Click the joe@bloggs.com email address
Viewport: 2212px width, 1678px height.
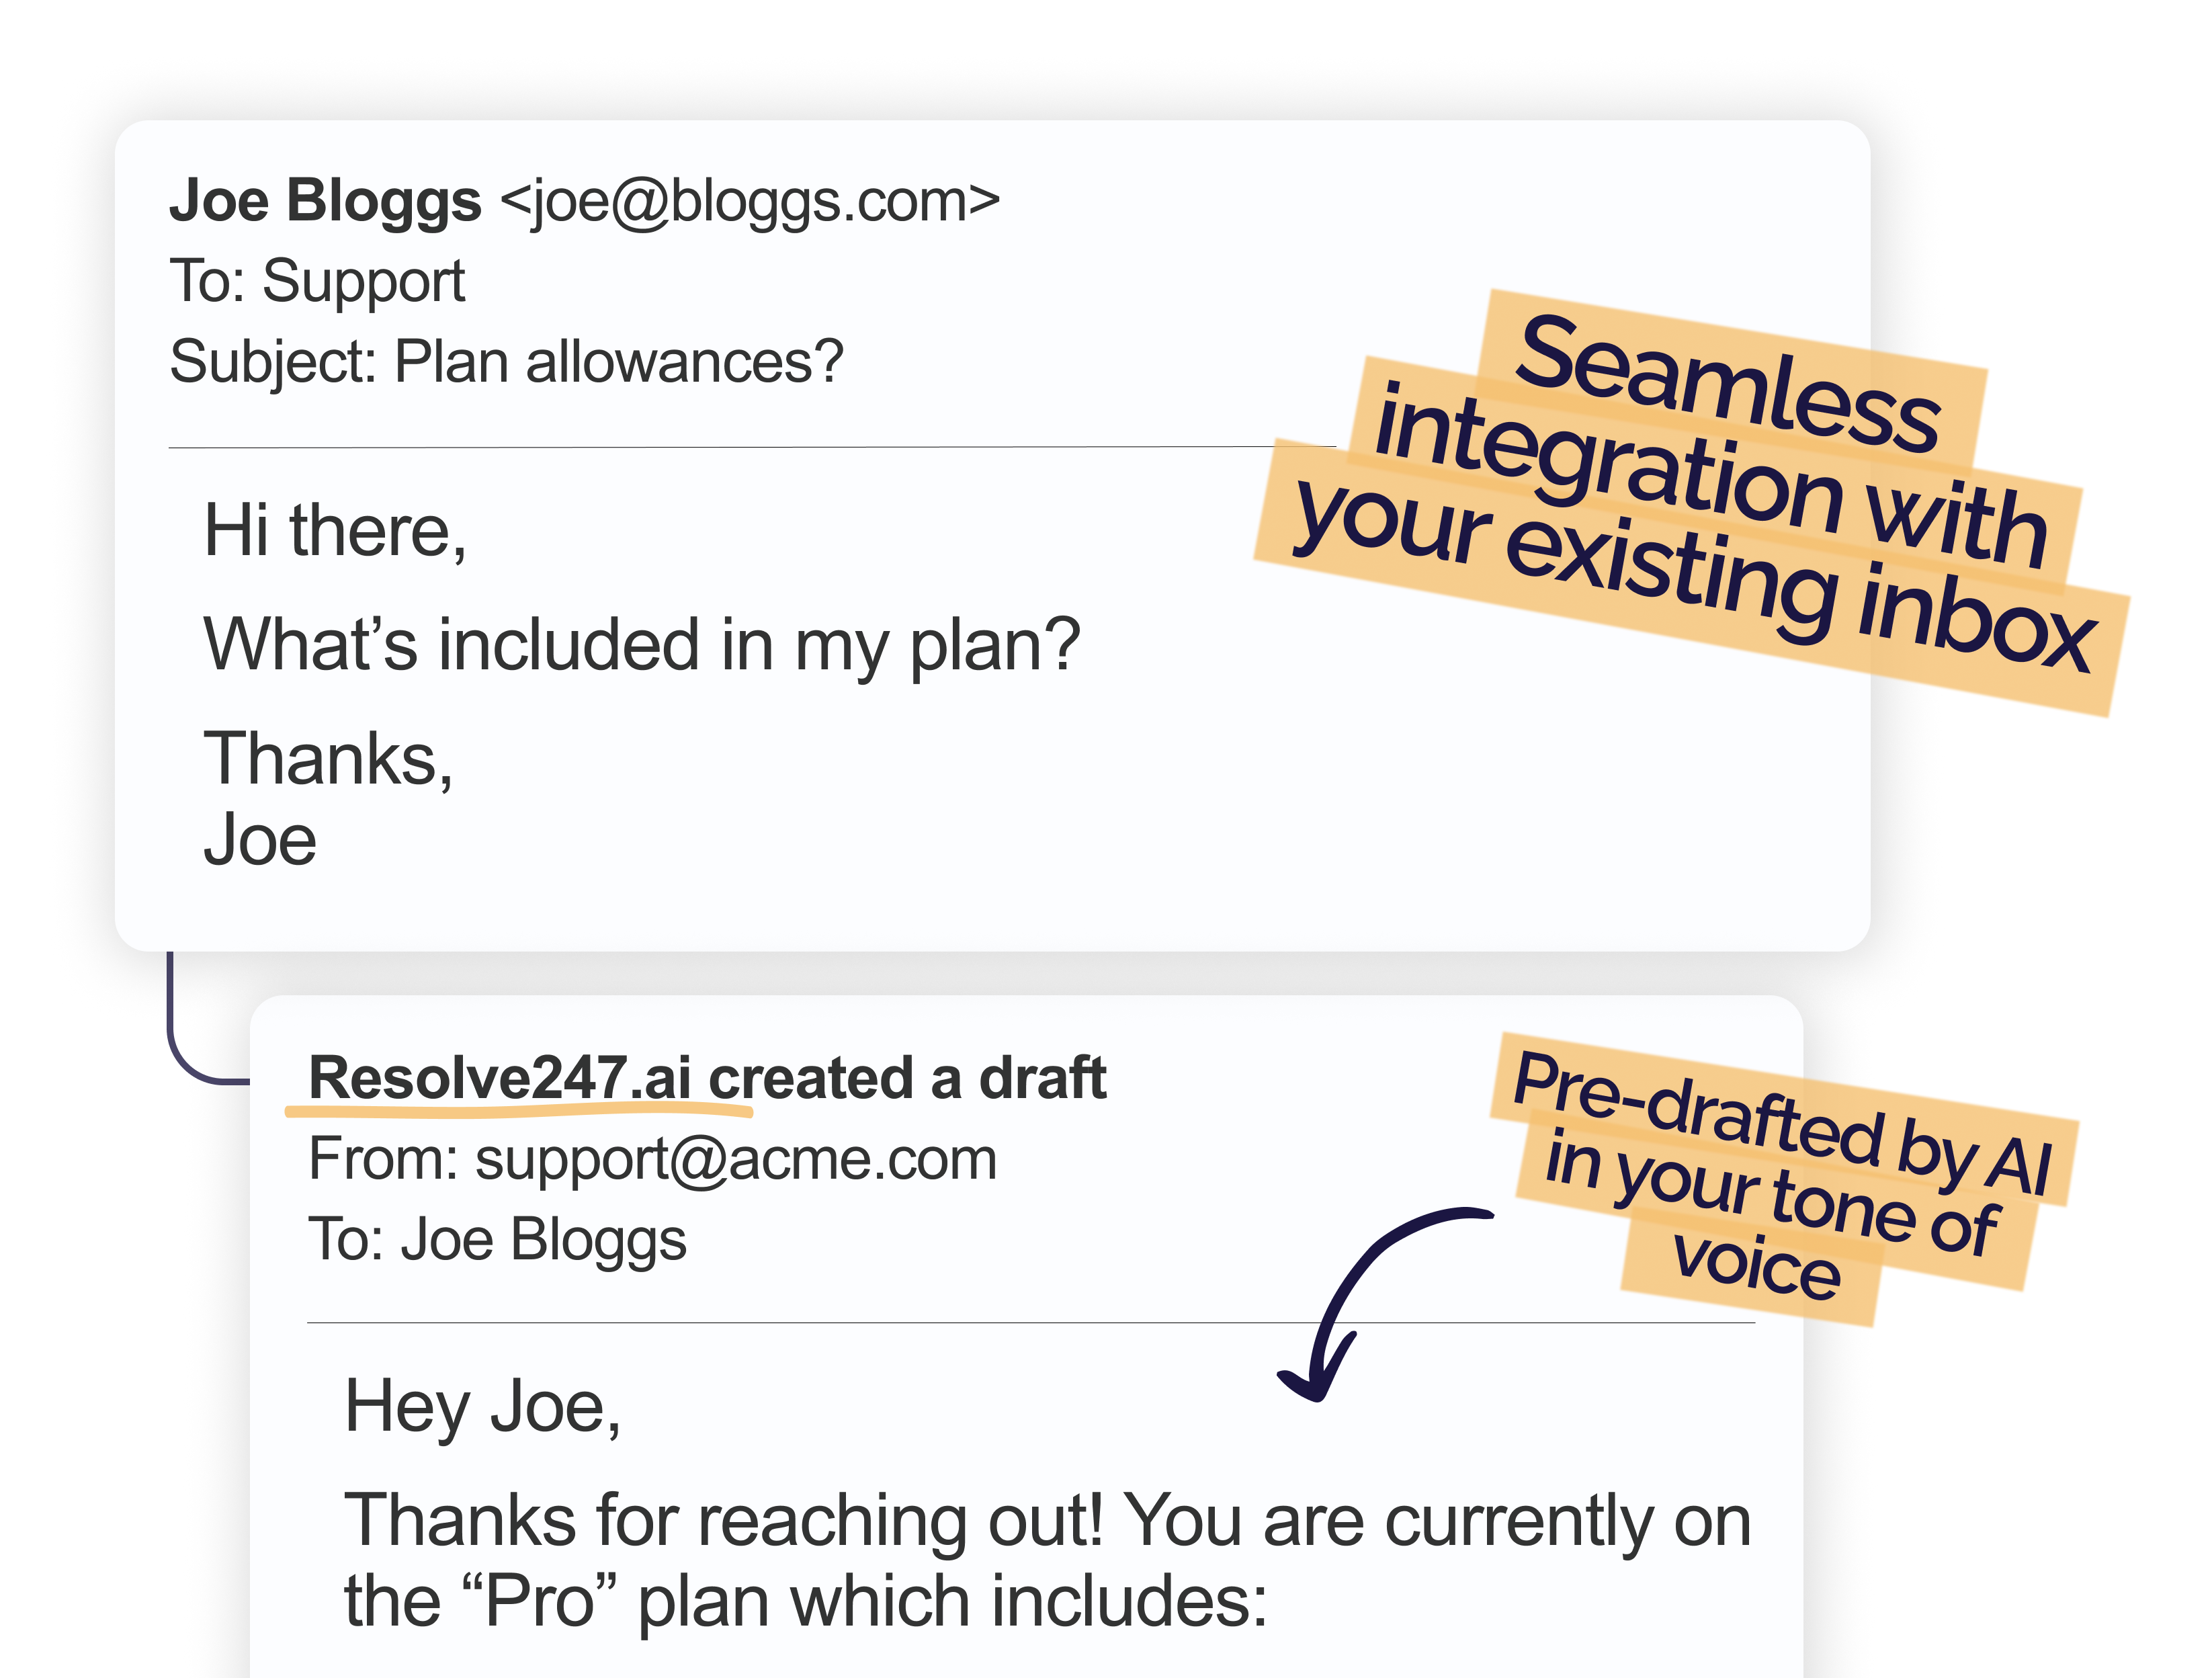coord(750,202)
